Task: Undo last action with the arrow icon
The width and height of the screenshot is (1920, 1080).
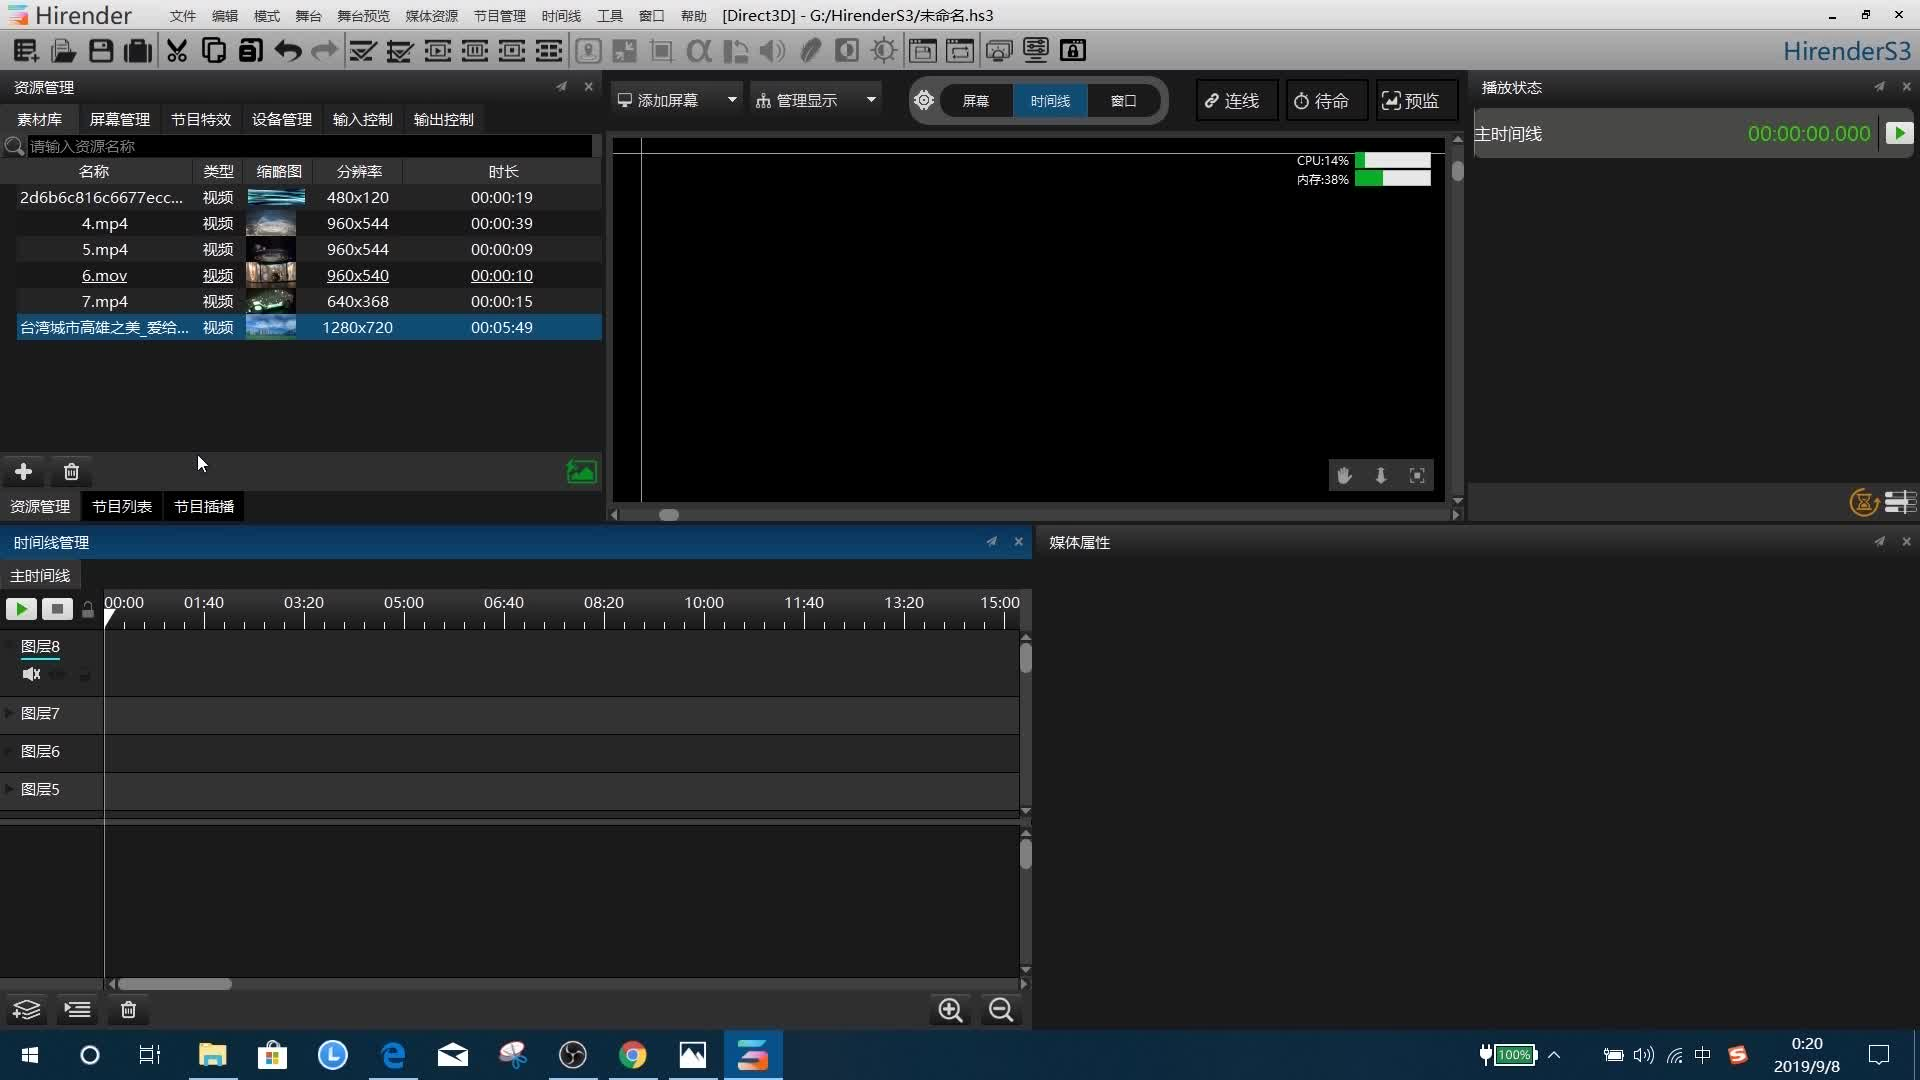Action: pyautogui.click(x=287, y=50)
